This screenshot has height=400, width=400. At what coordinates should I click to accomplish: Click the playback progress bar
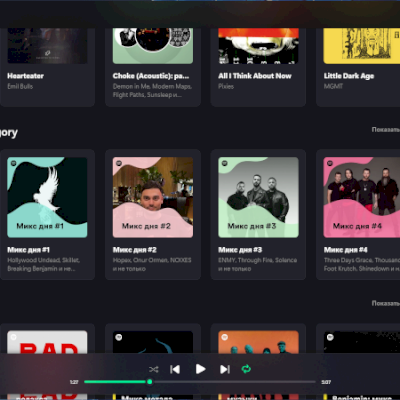coord(200,382)
